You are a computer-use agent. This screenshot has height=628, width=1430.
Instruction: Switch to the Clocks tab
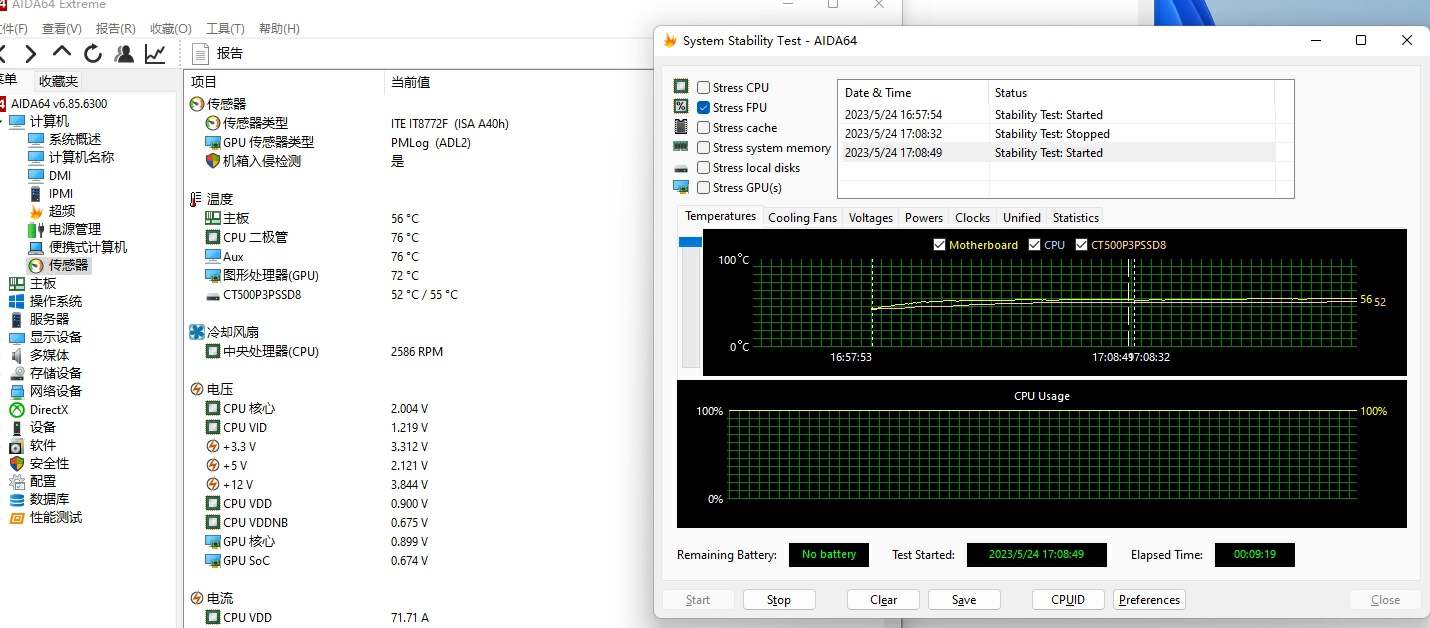point(972,217)
